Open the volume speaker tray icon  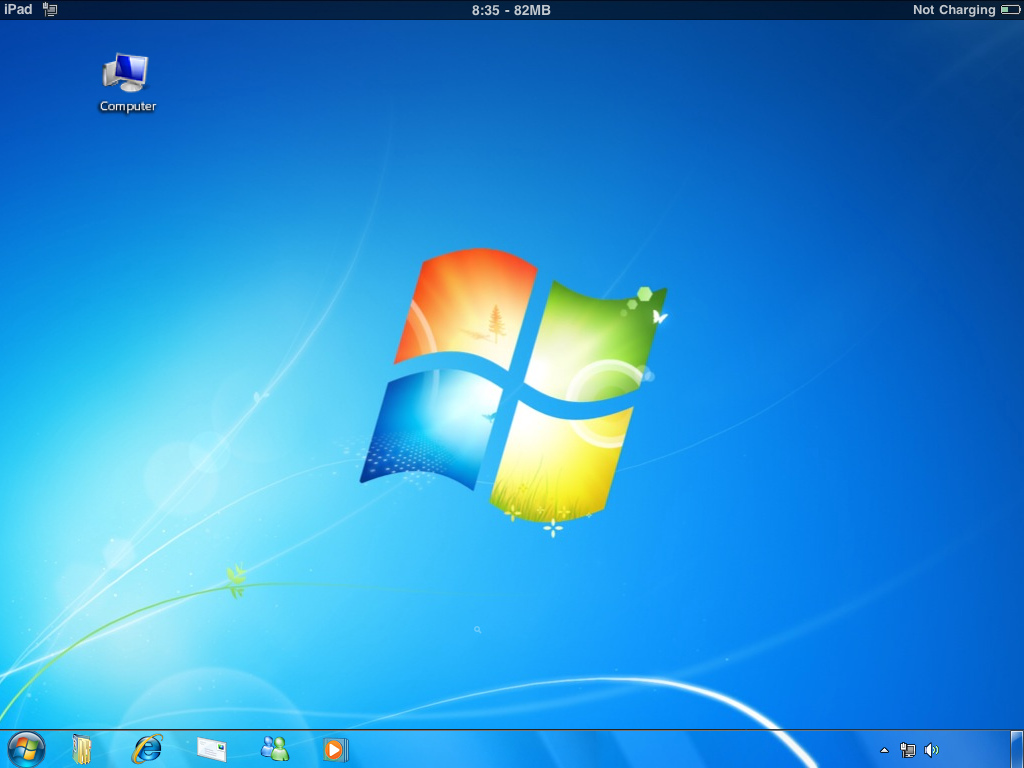[931, 750]
